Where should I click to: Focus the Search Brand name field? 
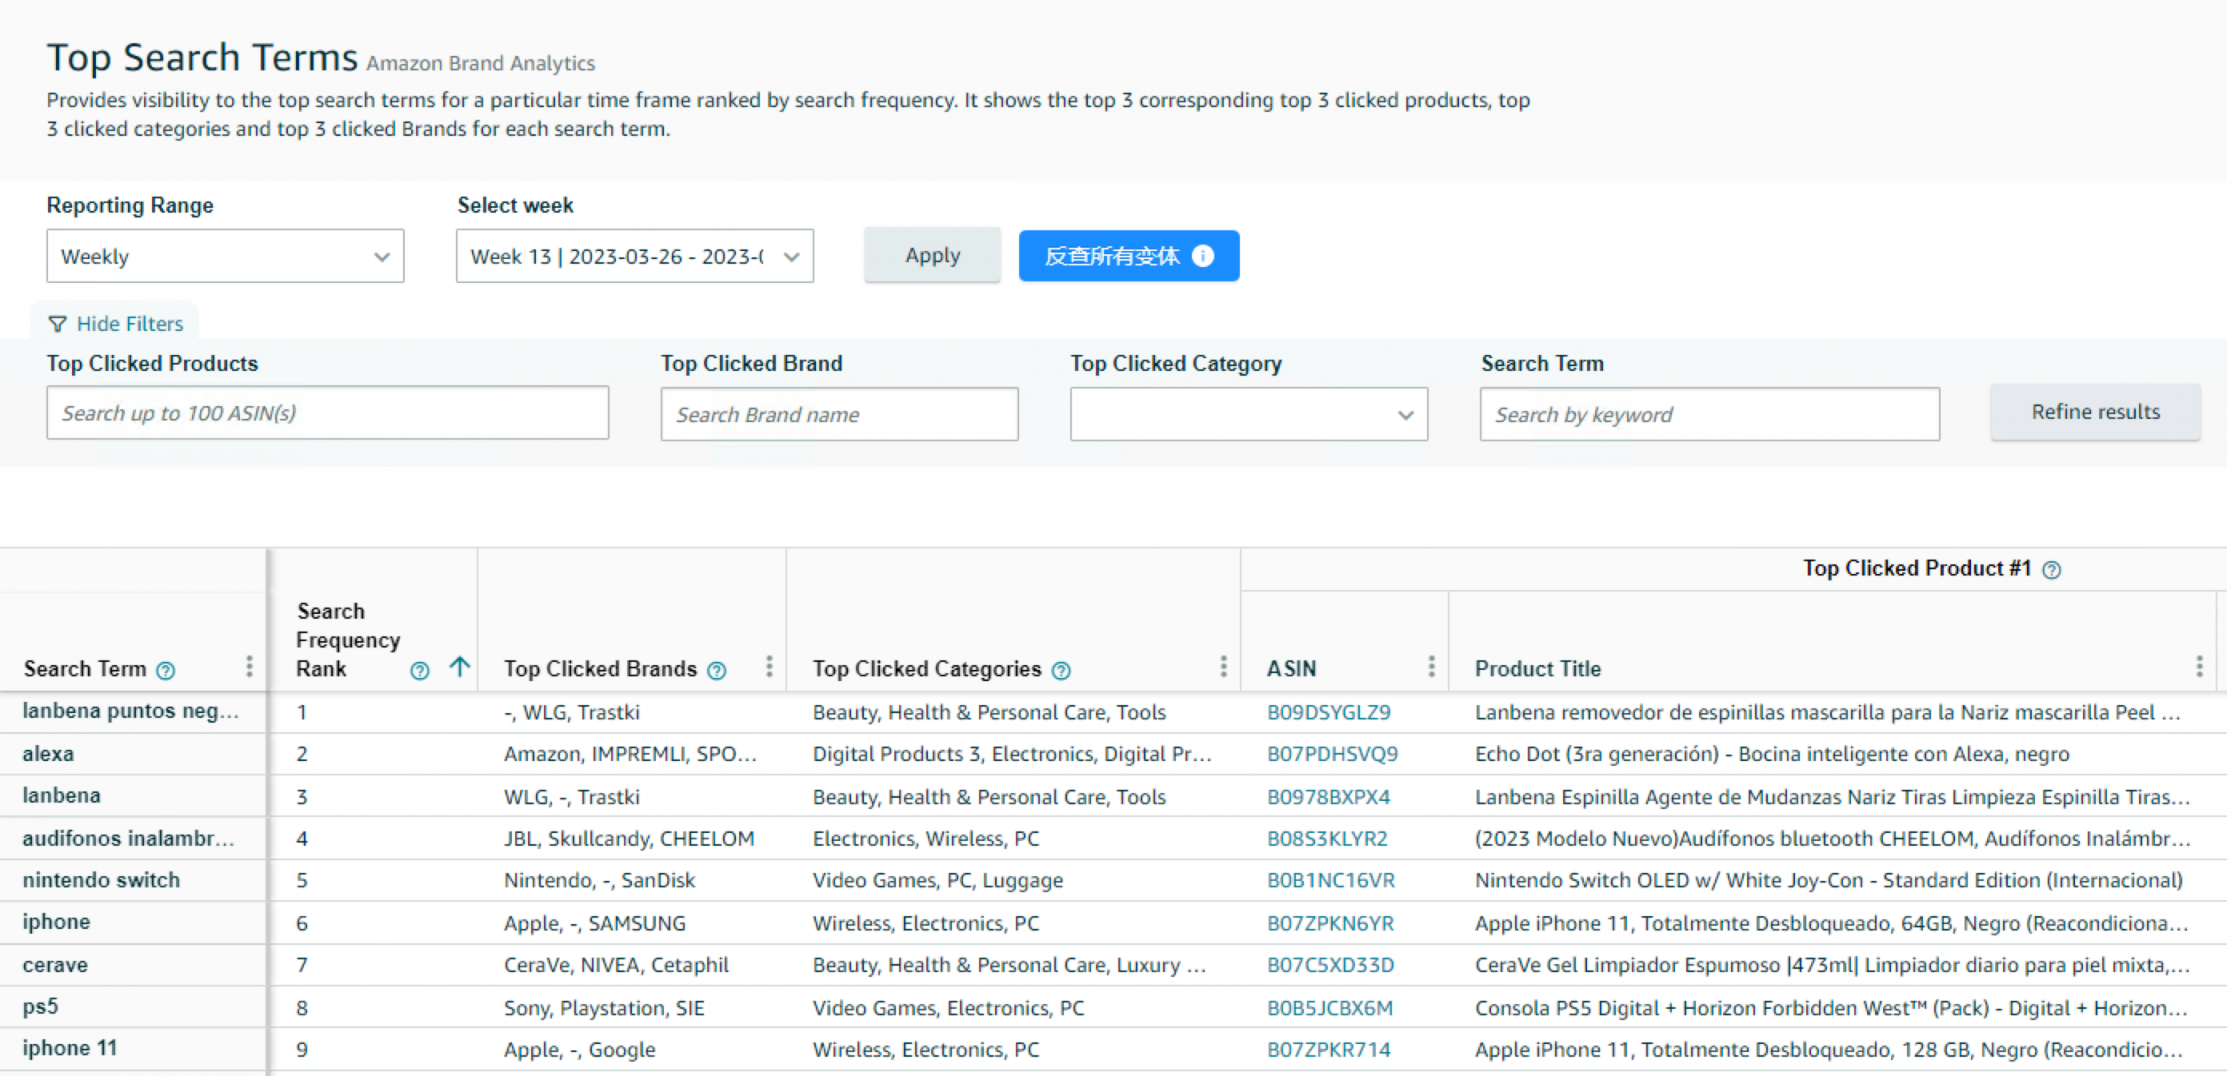click(x=839, y=415)
